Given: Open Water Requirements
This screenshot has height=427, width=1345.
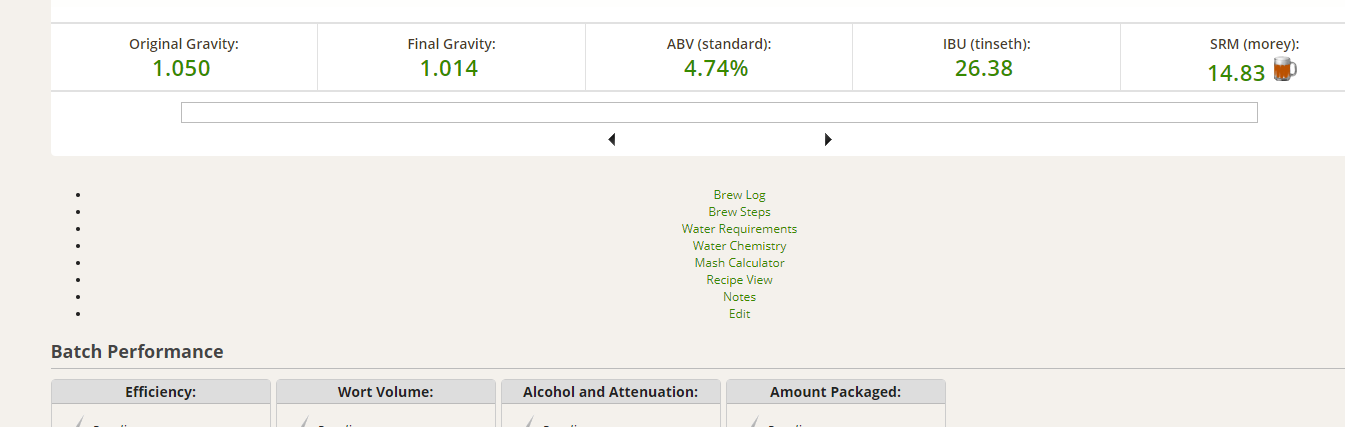Looking at the screenshot, I should [739, 229].
